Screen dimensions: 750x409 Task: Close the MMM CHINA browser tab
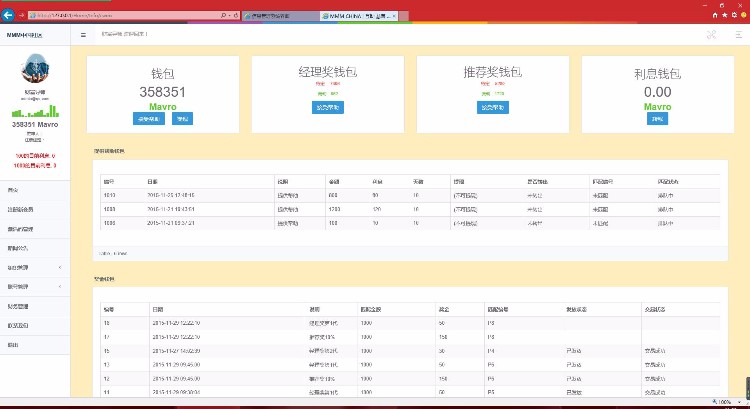[394, 16]
